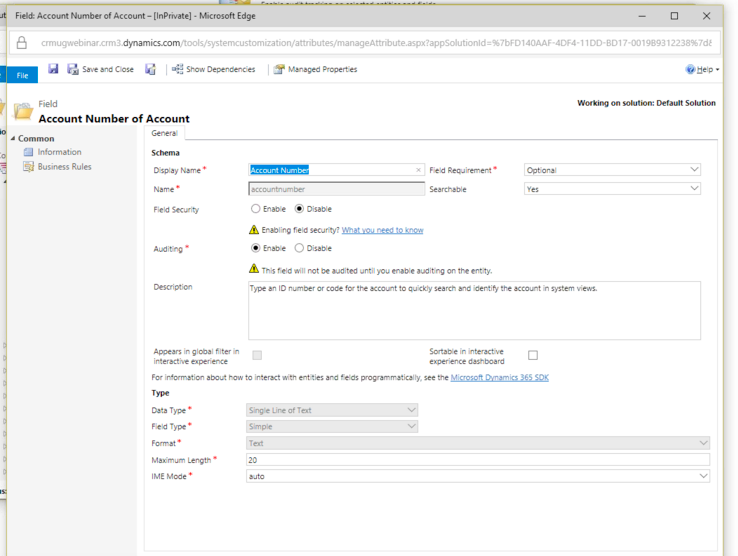Screen dimensions: 738x556
Task: Click the Name field accountnumber
Action: click(336, 189)
